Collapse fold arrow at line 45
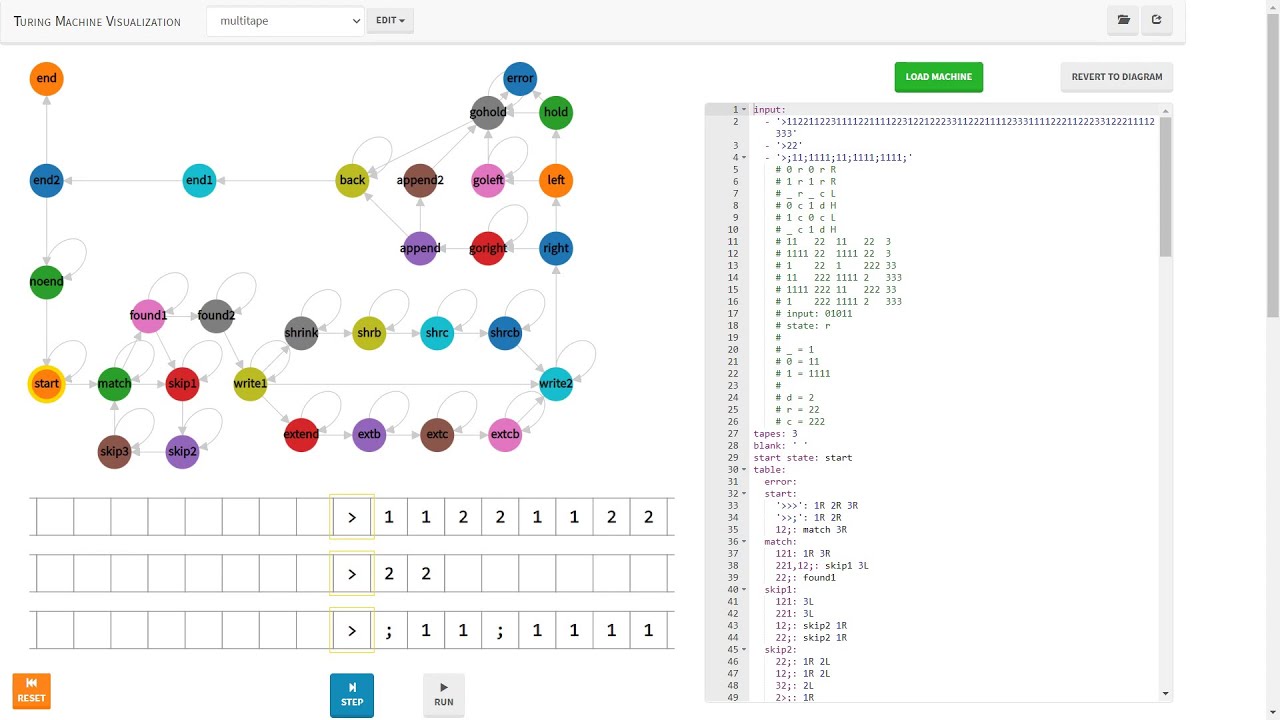This screenshot has height=720, width=1280. (744, 650)
